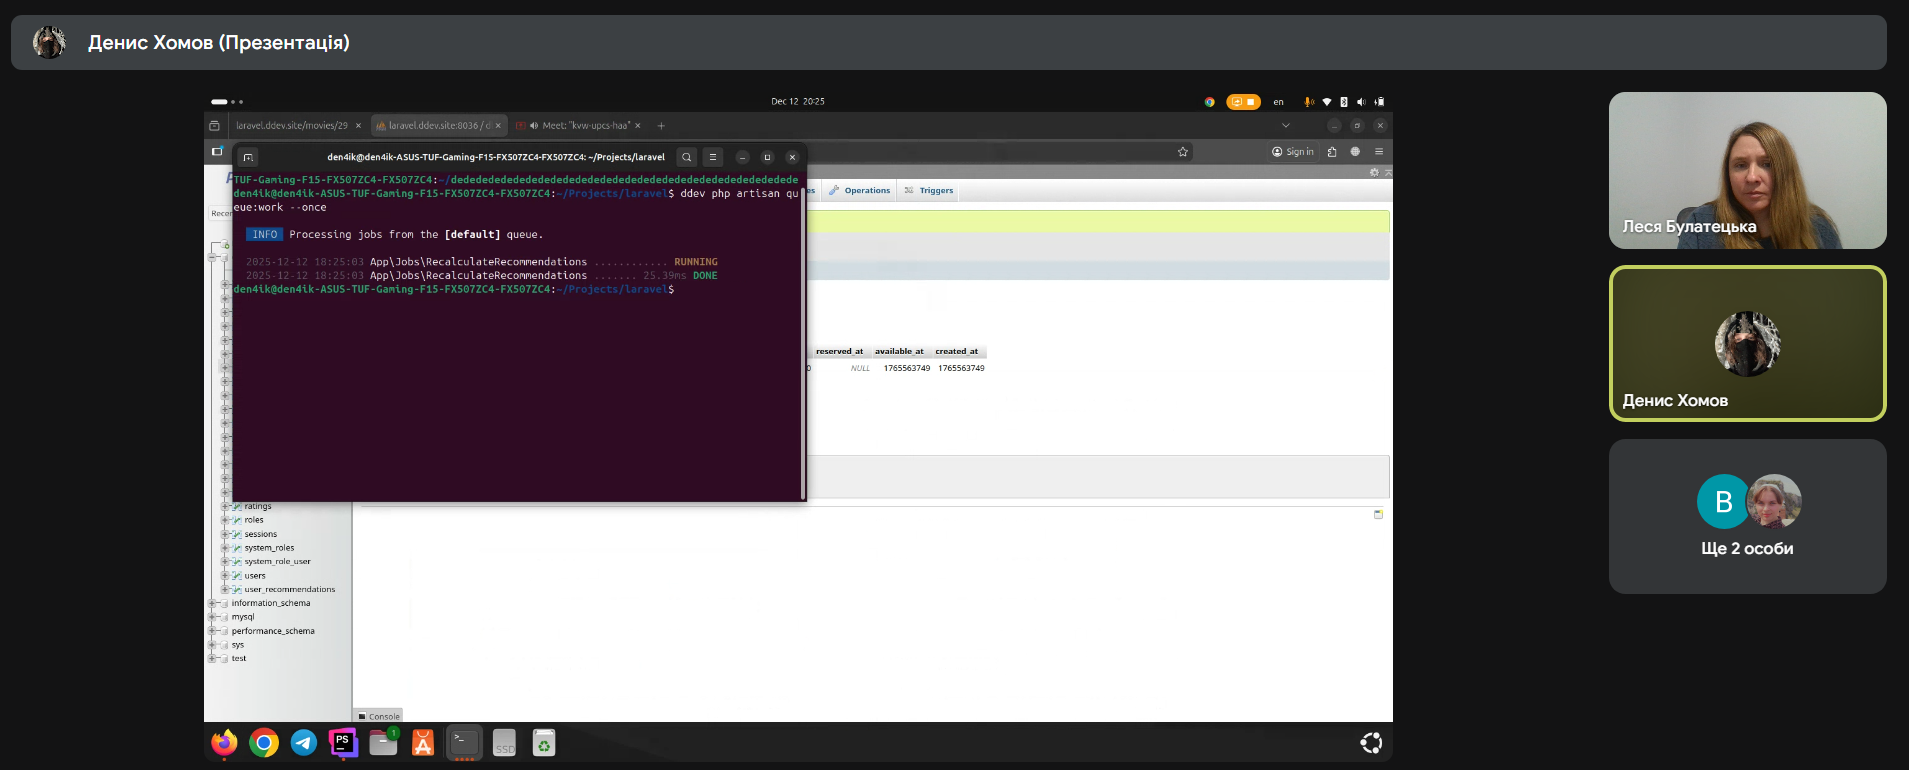Open the terminal hamburger menu
Image resolution: width=1909 pixels, height=770 pixels.
(x=713, y=157)
